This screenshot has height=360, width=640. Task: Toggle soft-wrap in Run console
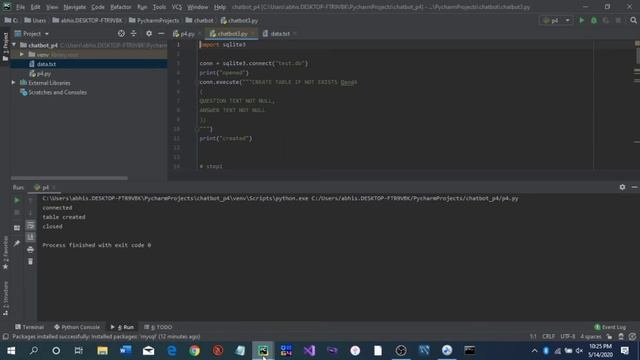30,225
